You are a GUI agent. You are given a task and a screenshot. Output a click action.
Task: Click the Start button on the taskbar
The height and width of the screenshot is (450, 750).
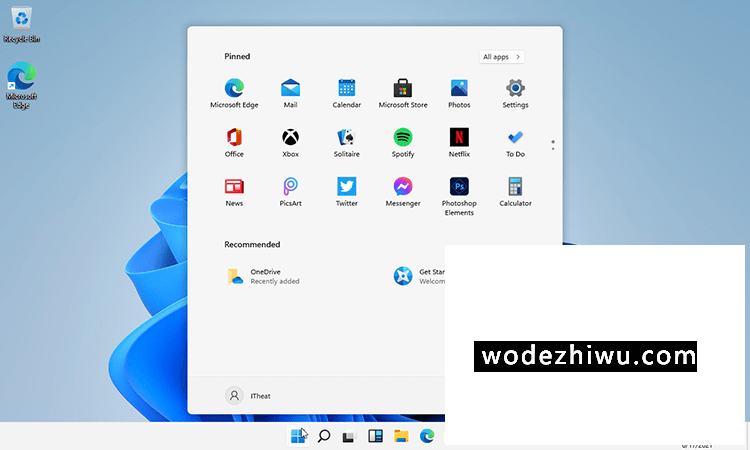[x=298, y=436]
